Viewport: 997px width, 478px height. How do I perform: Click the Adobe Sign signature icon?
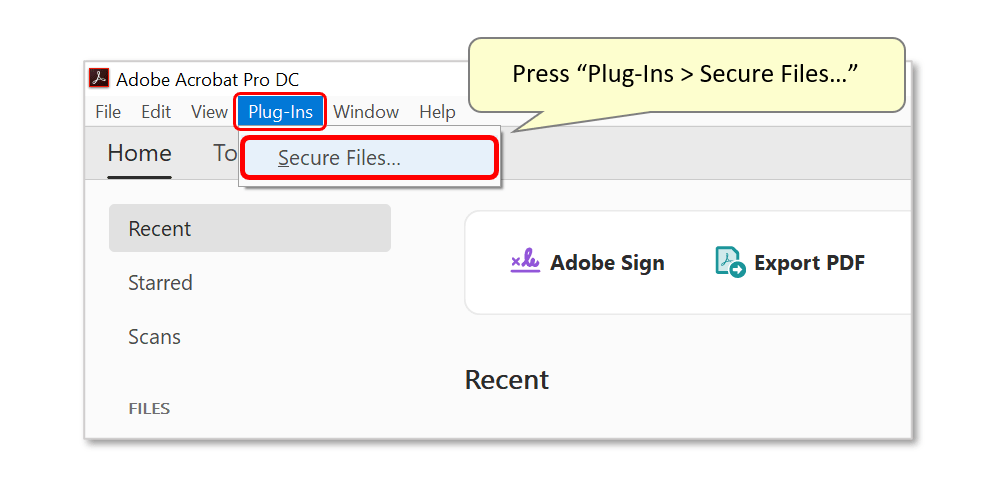point(525,263)
